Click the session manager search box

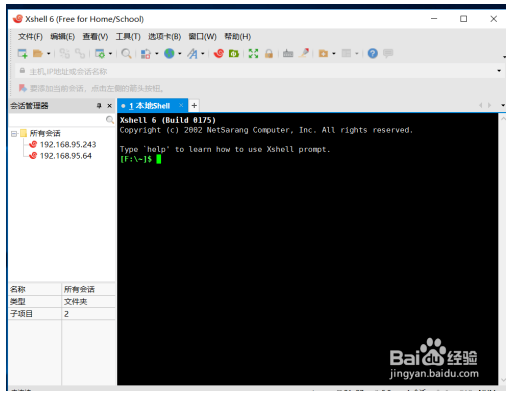coord(57,120)
